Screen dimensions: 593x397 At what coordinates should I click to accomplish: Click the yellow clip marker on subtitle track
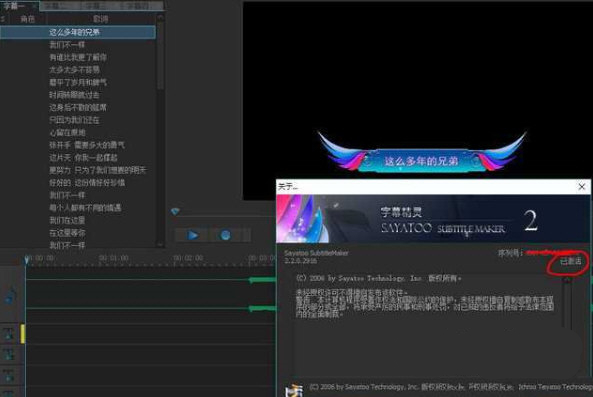coord(23,333)
